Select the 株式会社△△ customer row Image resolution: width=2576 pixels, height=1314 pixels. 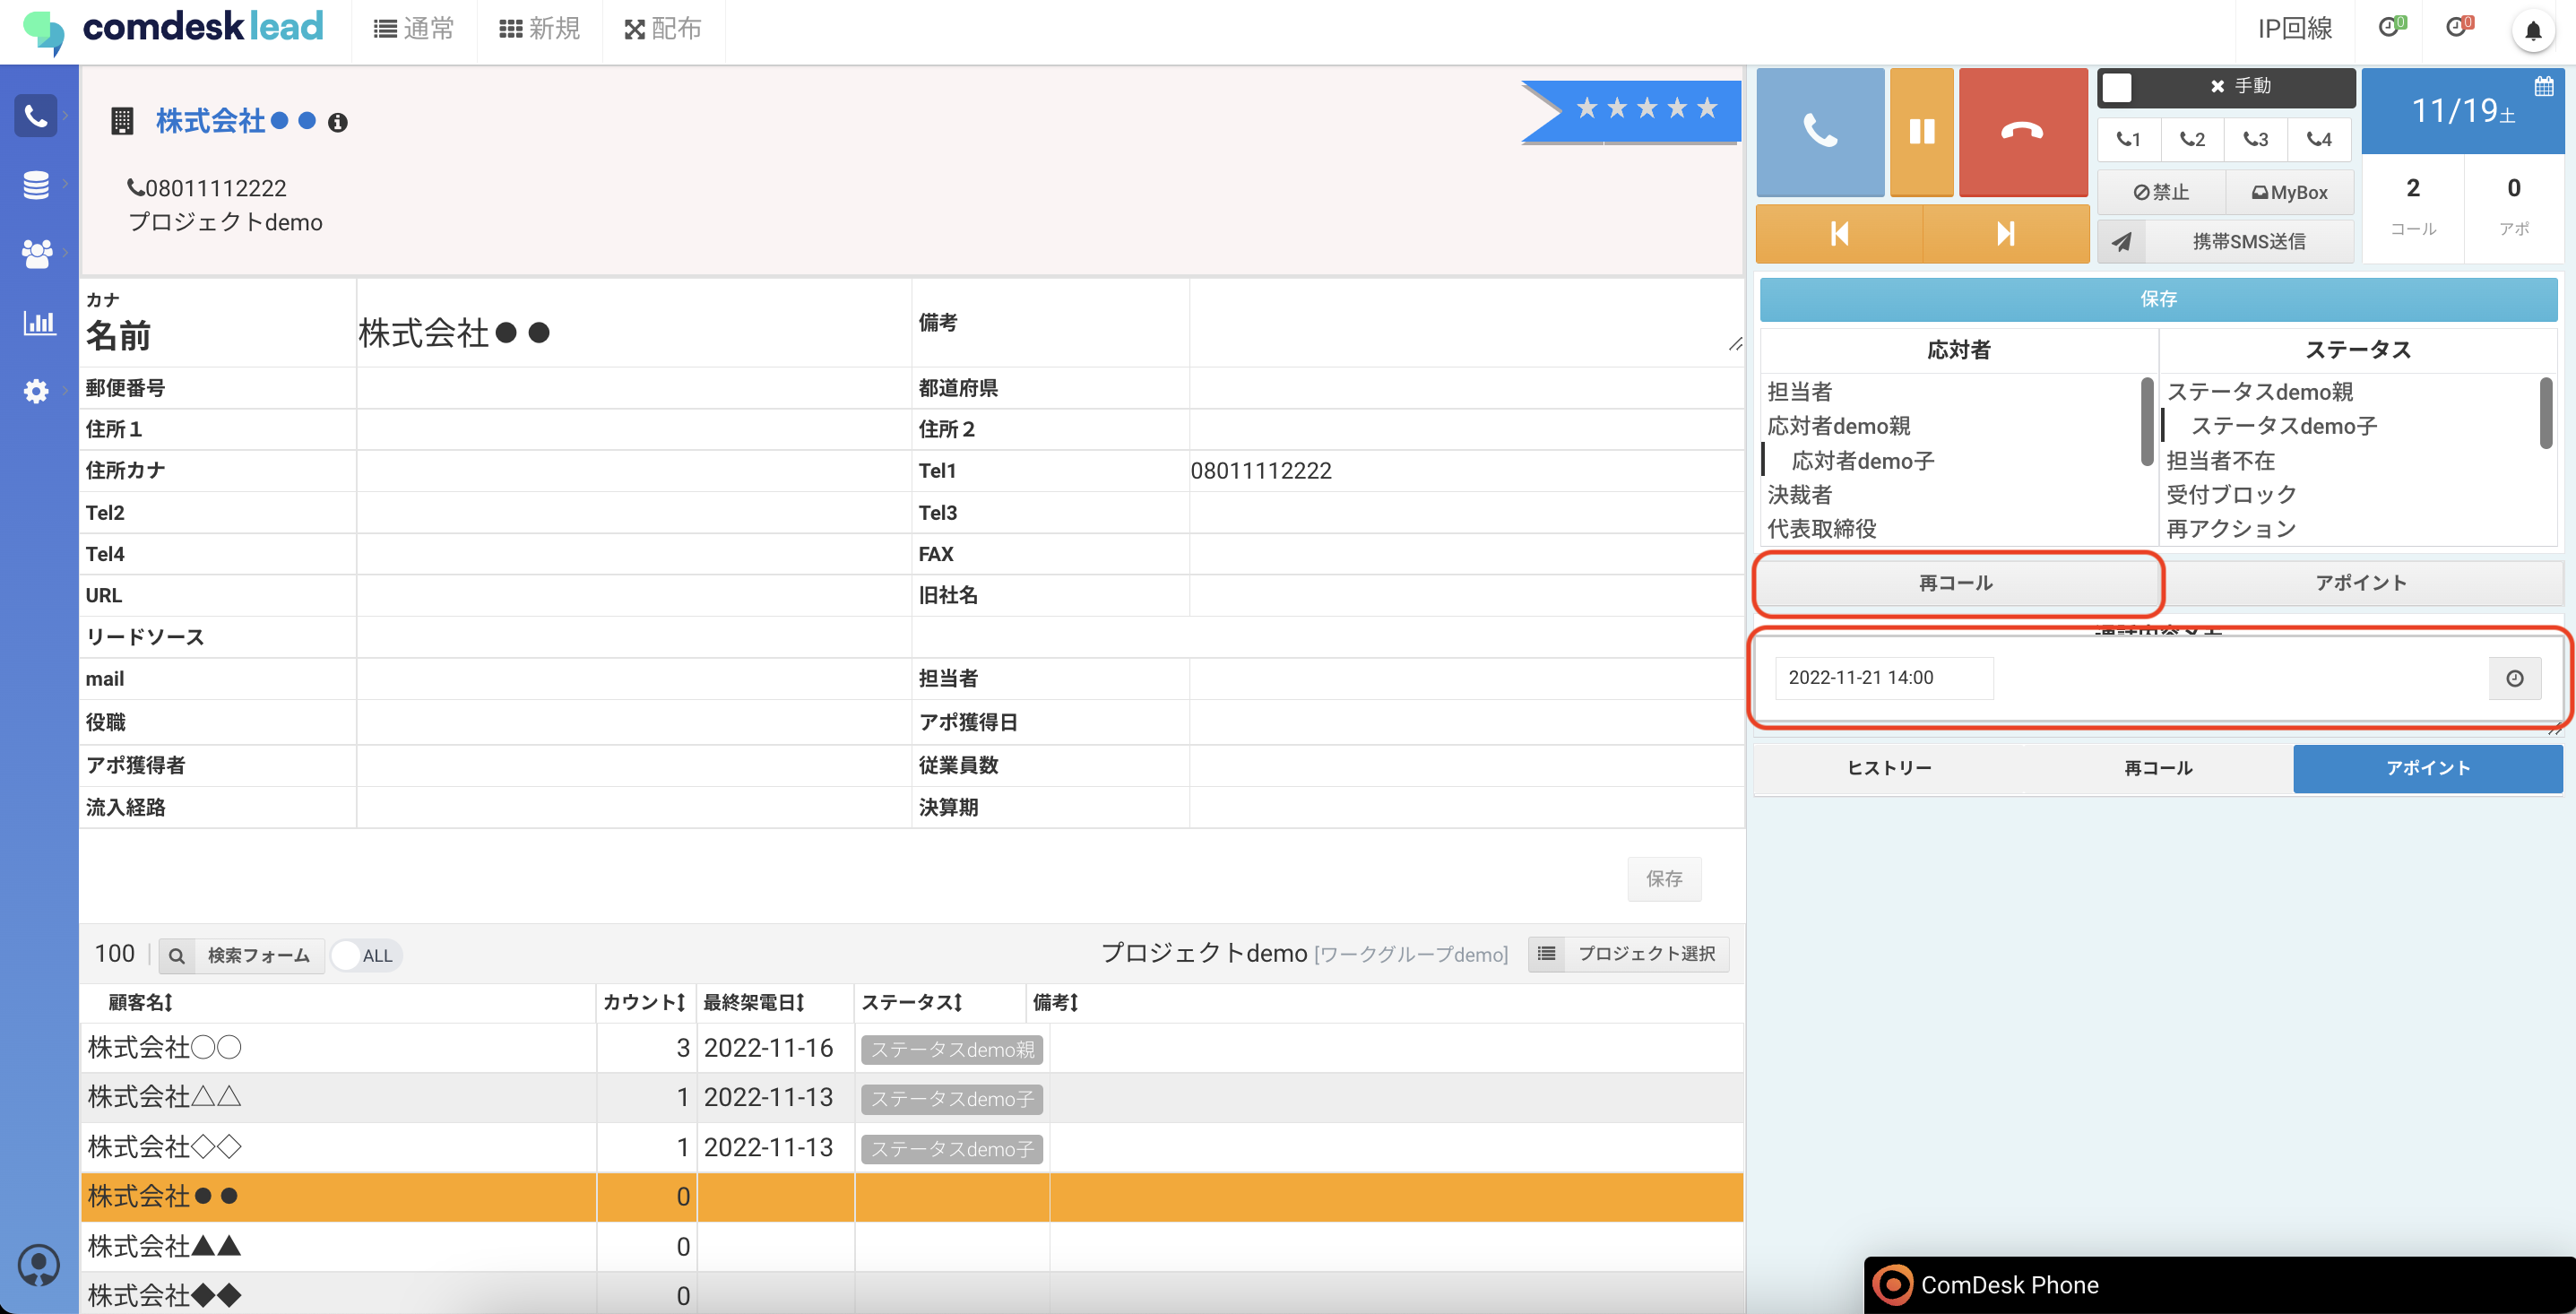click(912, 1098)
